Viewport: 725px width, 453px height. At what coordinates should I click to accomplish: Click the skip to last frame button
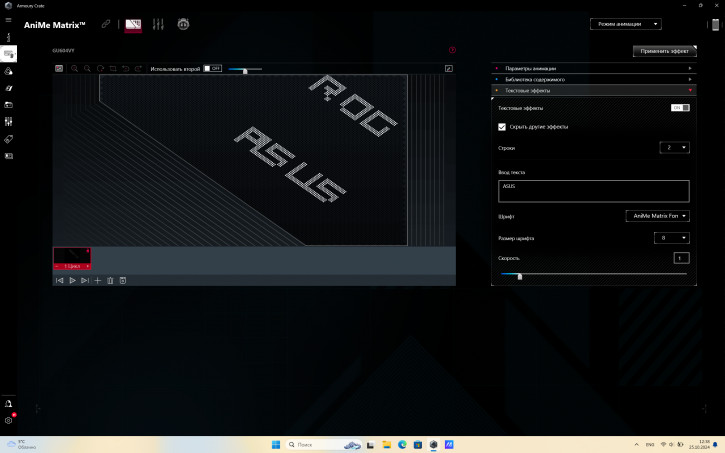click(85, 281)
